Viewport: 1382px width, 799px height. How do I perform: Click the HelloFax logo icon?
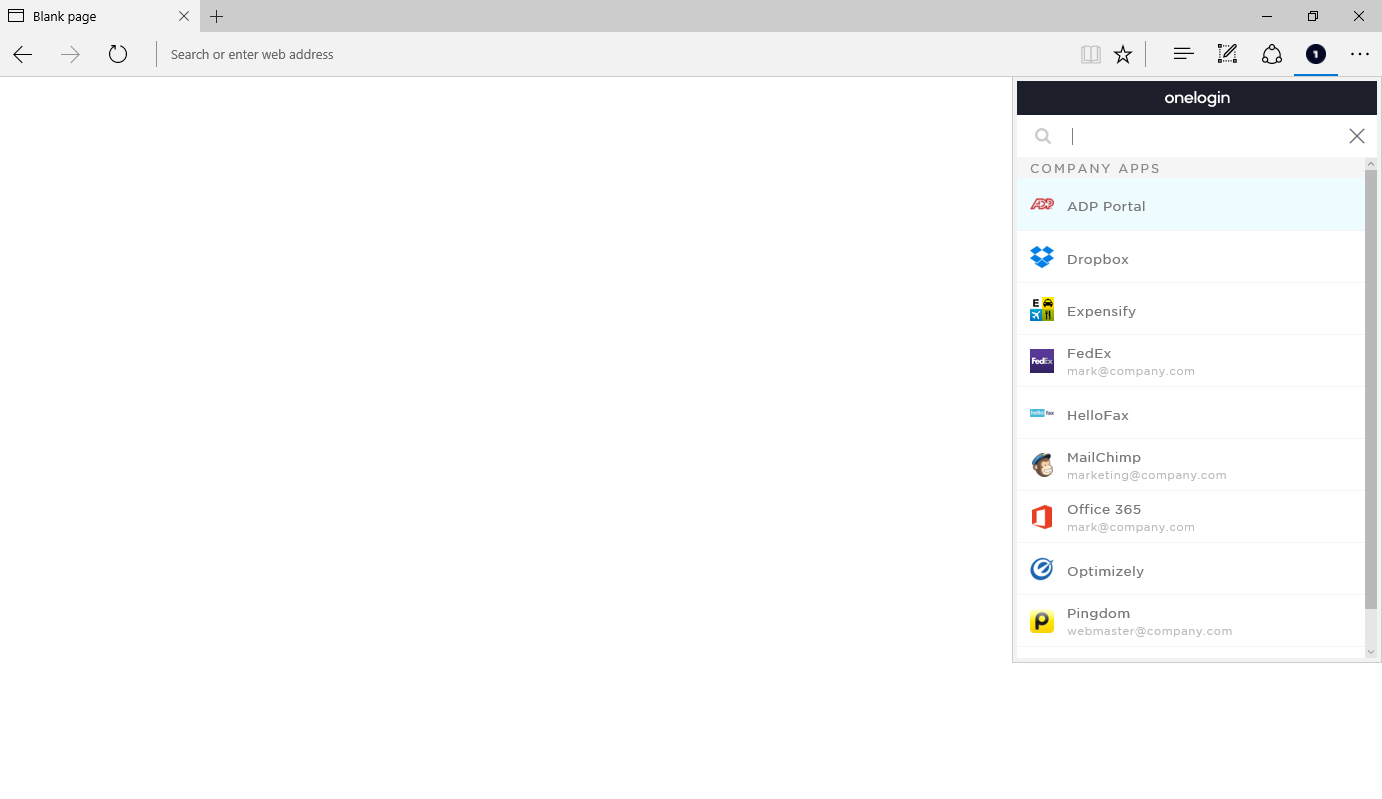pyautogui.click(x=1042, y=413)
